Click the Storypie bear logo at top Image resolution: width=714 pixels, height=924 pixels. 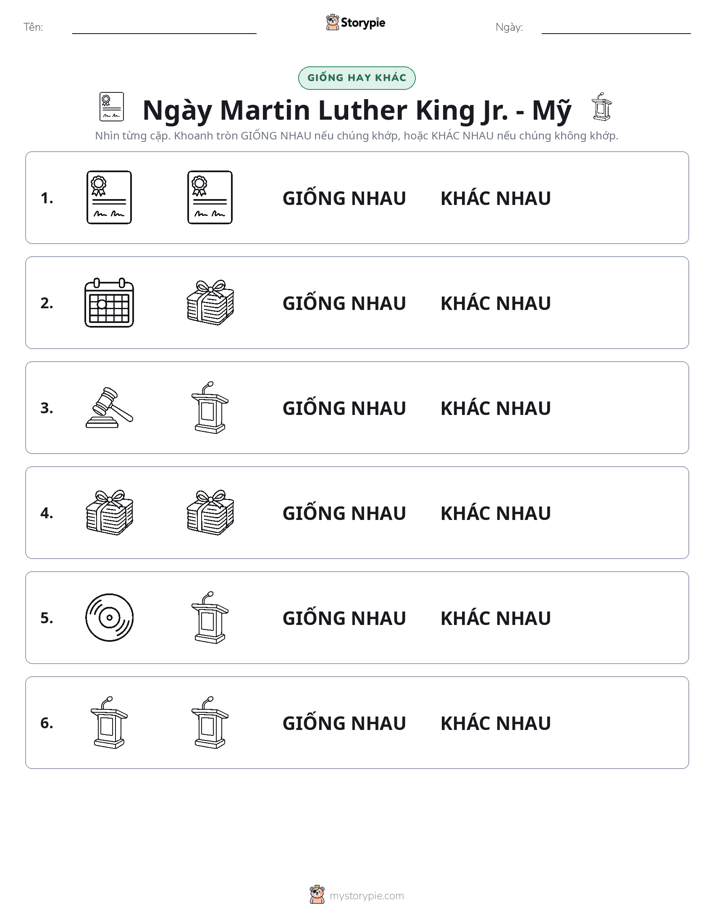[x=332, y=22]
